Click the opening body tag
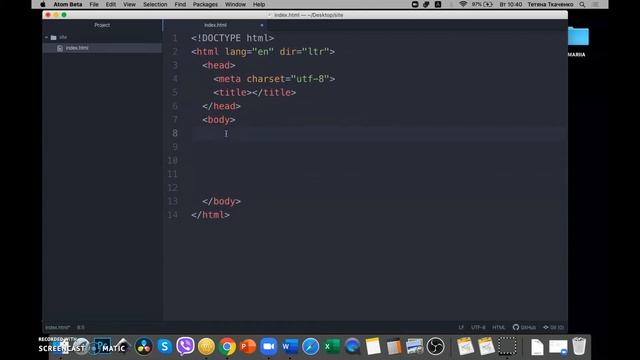 [x=219, y=120]
